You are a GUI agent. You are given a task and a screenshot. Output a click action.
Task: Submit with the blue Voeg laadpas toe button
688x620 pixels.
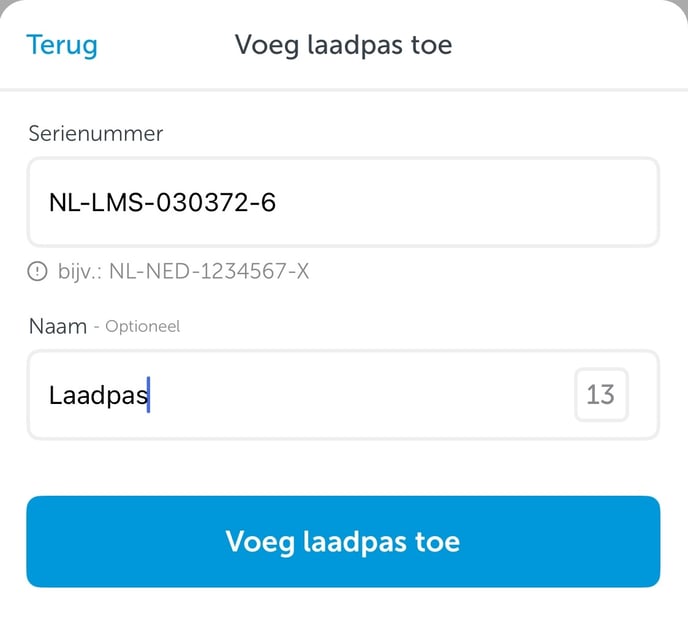coord(343,541)
